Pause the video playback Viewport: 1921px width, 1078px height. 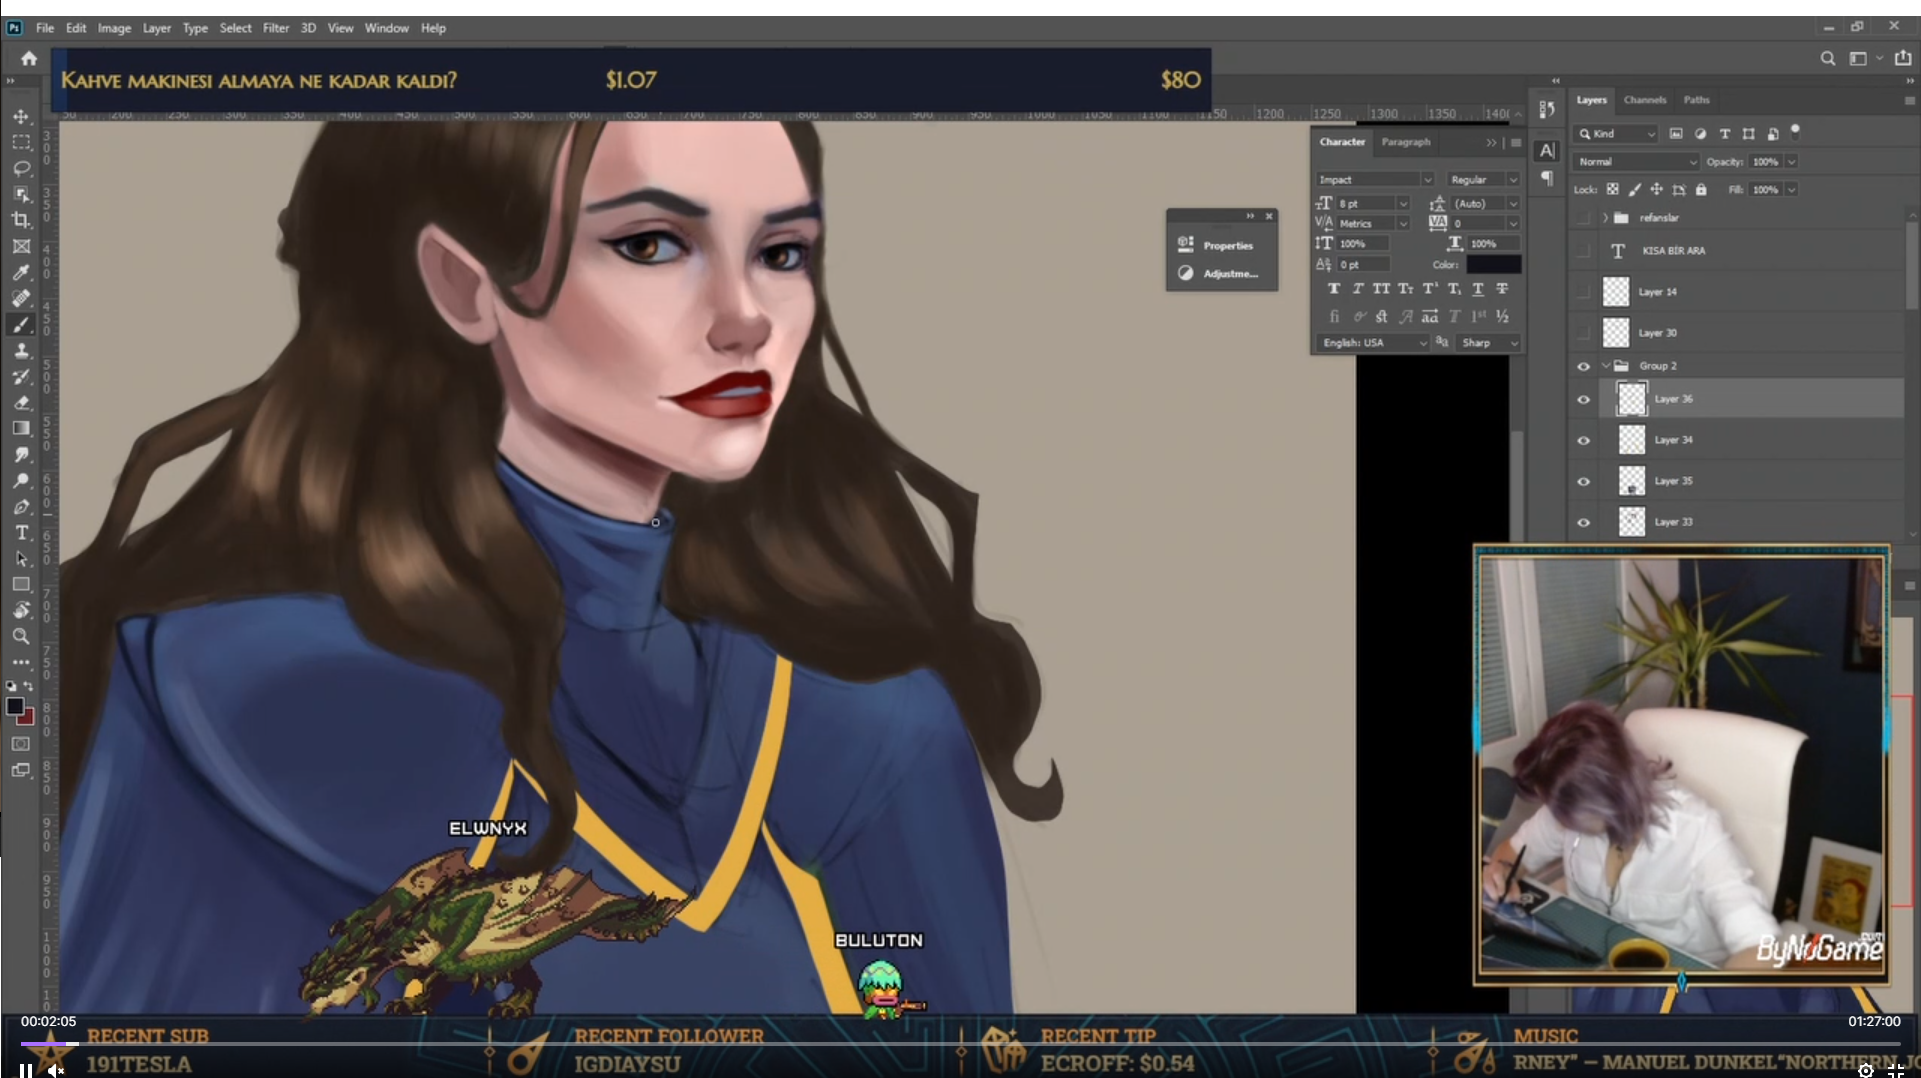click(26, 1070)
